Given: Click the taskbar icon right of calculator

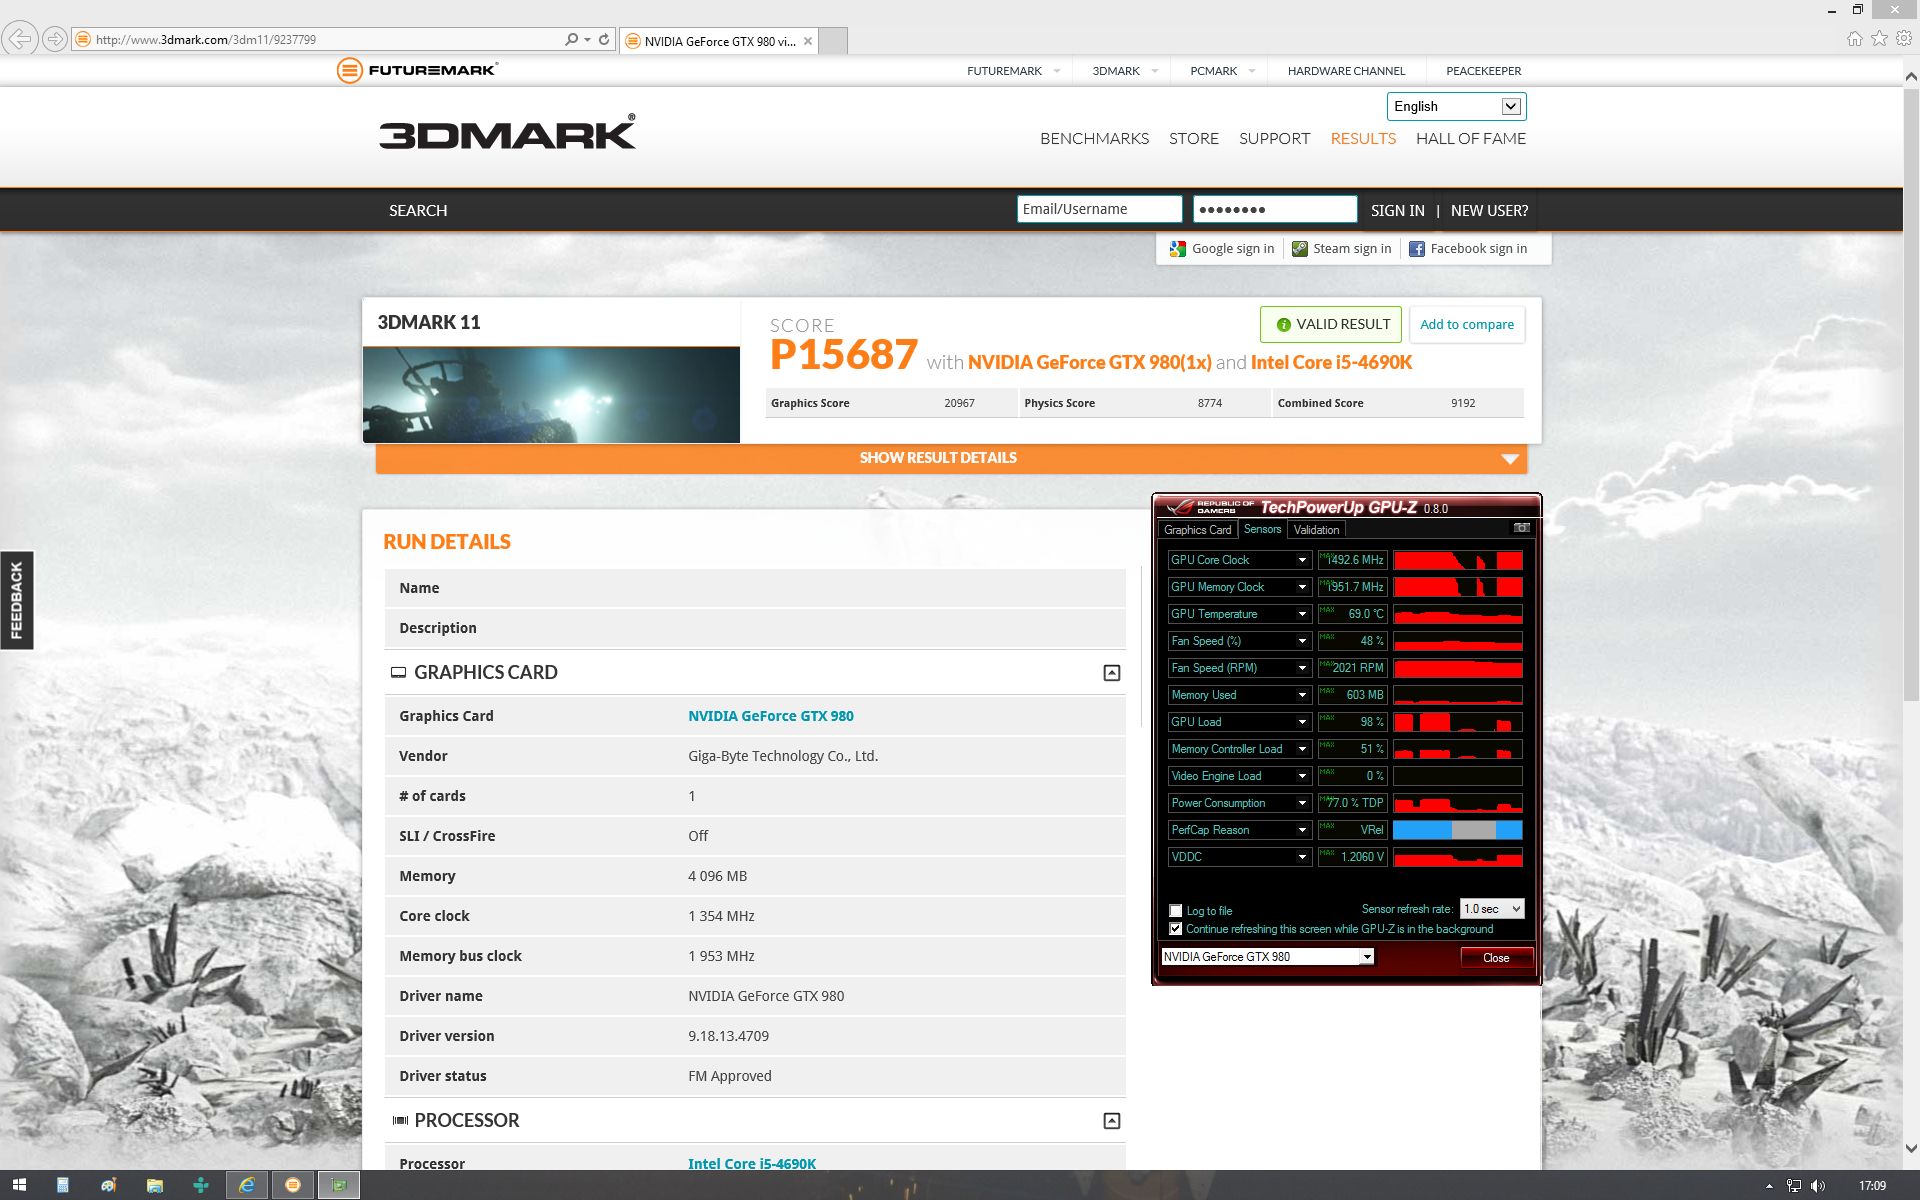Looking at the screenshot, I should click(x=108, y=1185).
